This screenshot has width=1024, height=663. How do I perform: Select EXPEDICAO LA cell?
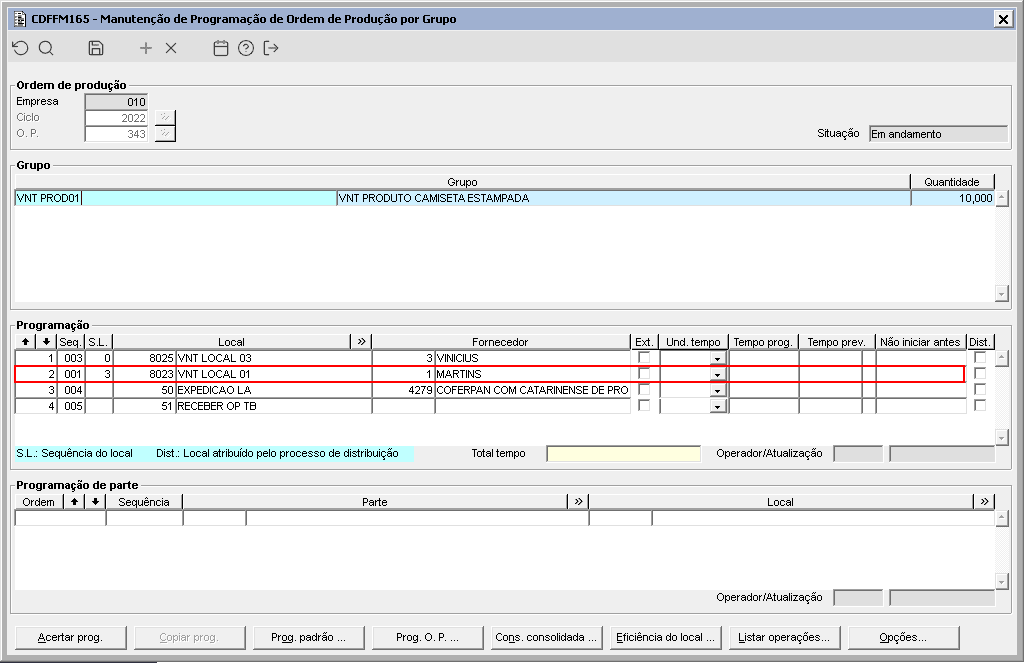click(274, 390)
